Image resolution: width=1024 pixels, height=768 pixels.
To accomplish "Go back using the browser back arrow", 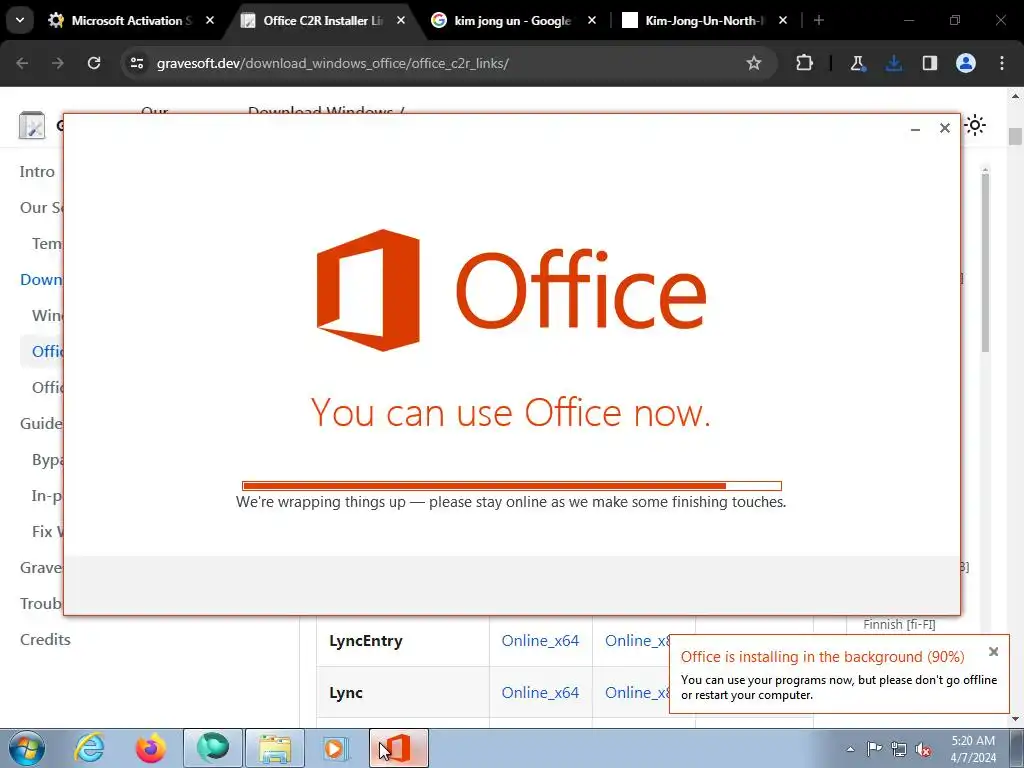I will (22, 63).
